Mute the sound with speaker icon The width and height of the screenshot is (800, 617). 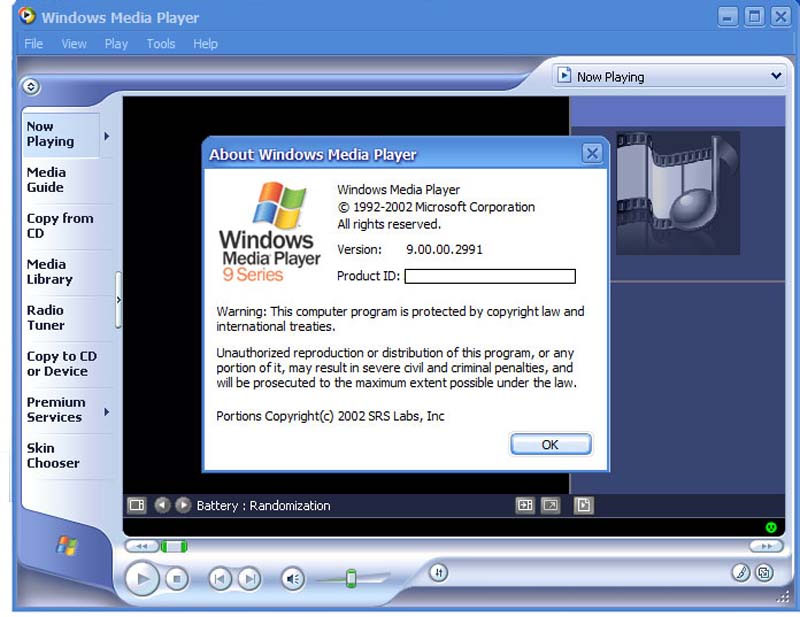[292, 578]
